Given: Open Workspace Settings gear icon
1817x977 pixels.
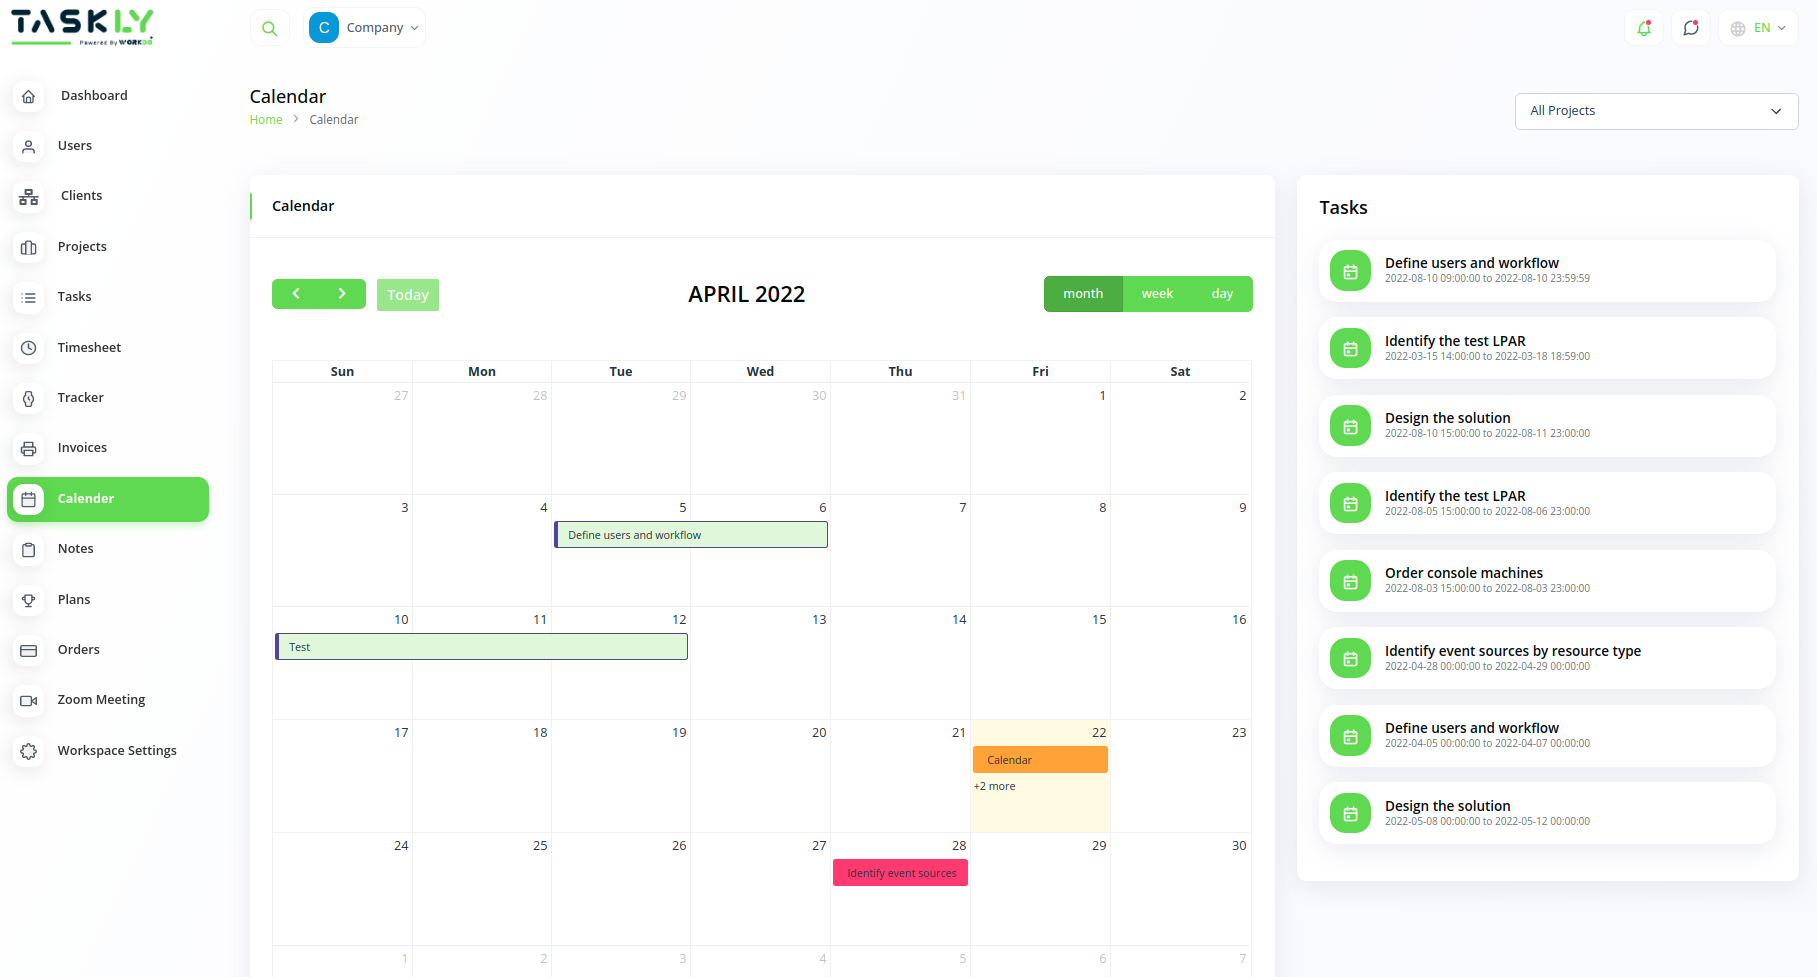Looking at the screenshot, I should tap(29, 751).
